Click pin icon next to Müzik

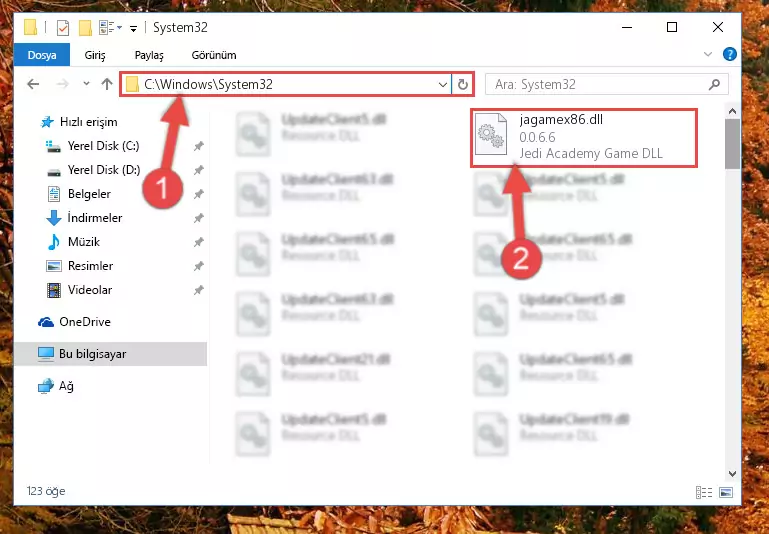[x=198, y=242]
